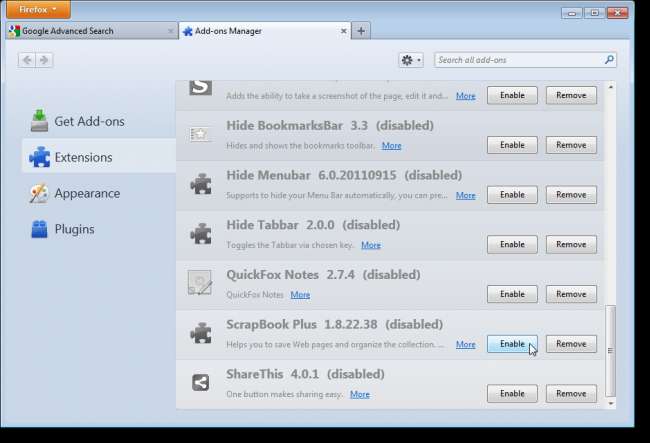Screen dimensions: 650x443
Task: Select Hide Menubar 6.0.20110915 title
Action: pos(311,175)
